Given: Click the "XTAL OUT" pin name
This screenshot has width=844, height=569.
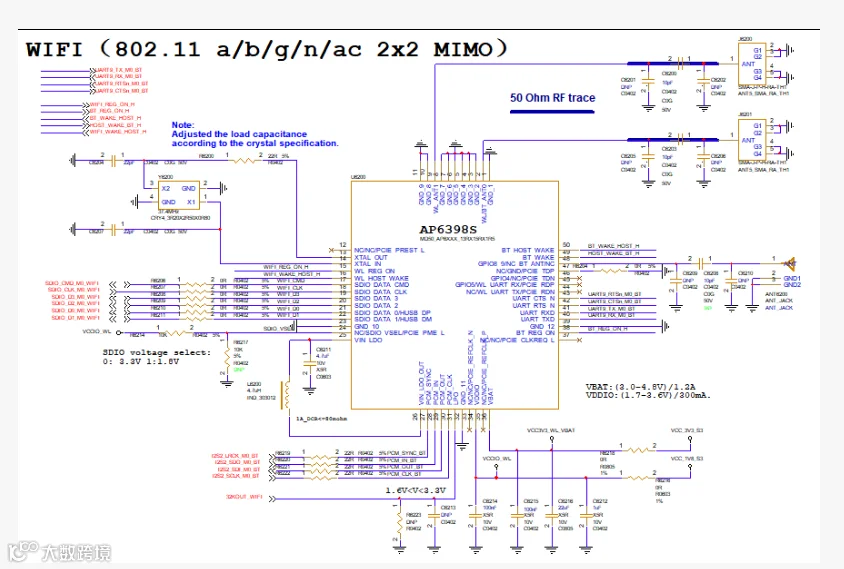Looking at the screenshot, I should (x=370, y=257).
